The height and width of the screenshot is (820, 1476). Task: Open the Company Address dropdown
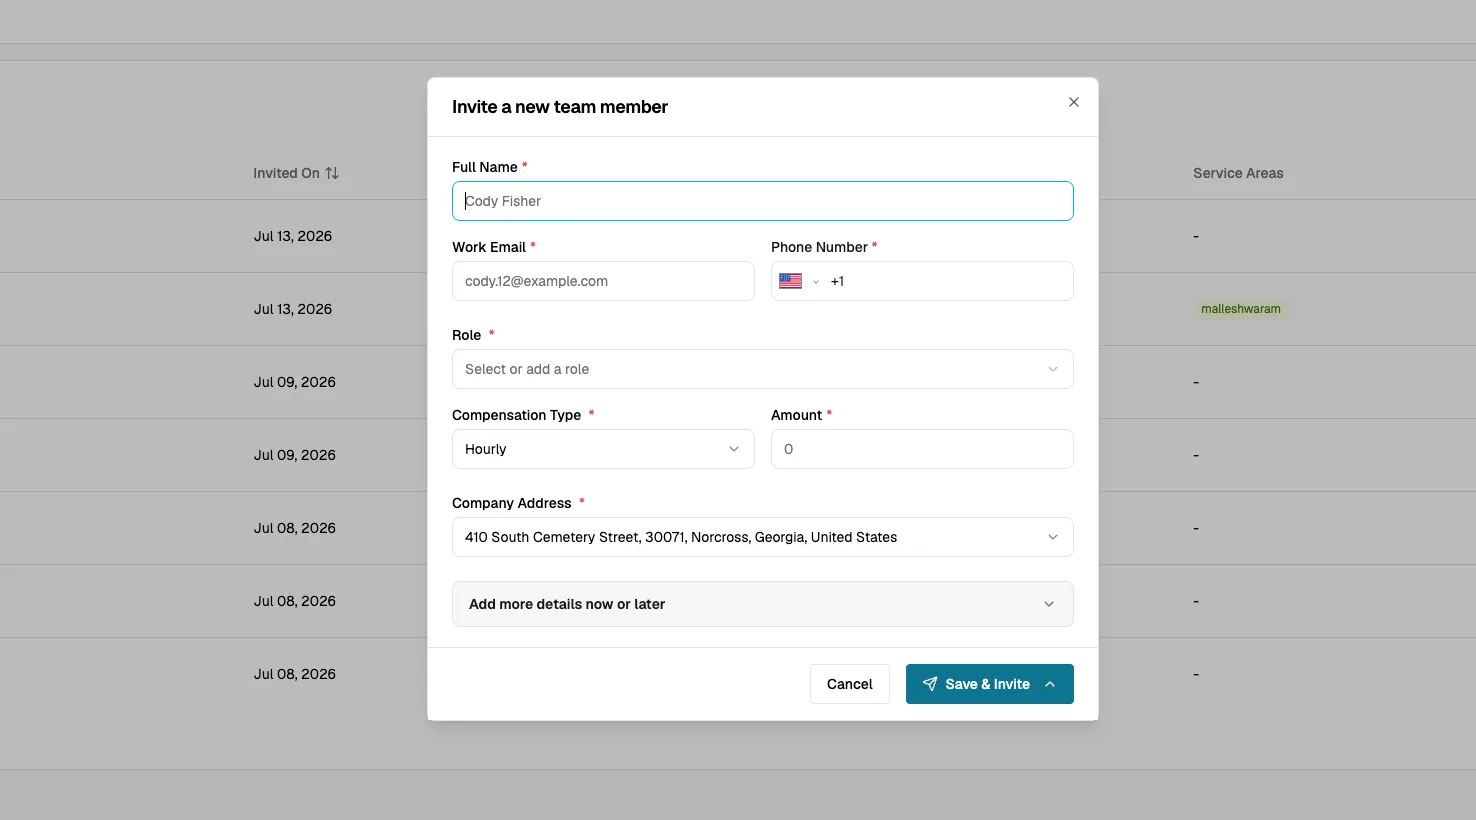point(763,537)
